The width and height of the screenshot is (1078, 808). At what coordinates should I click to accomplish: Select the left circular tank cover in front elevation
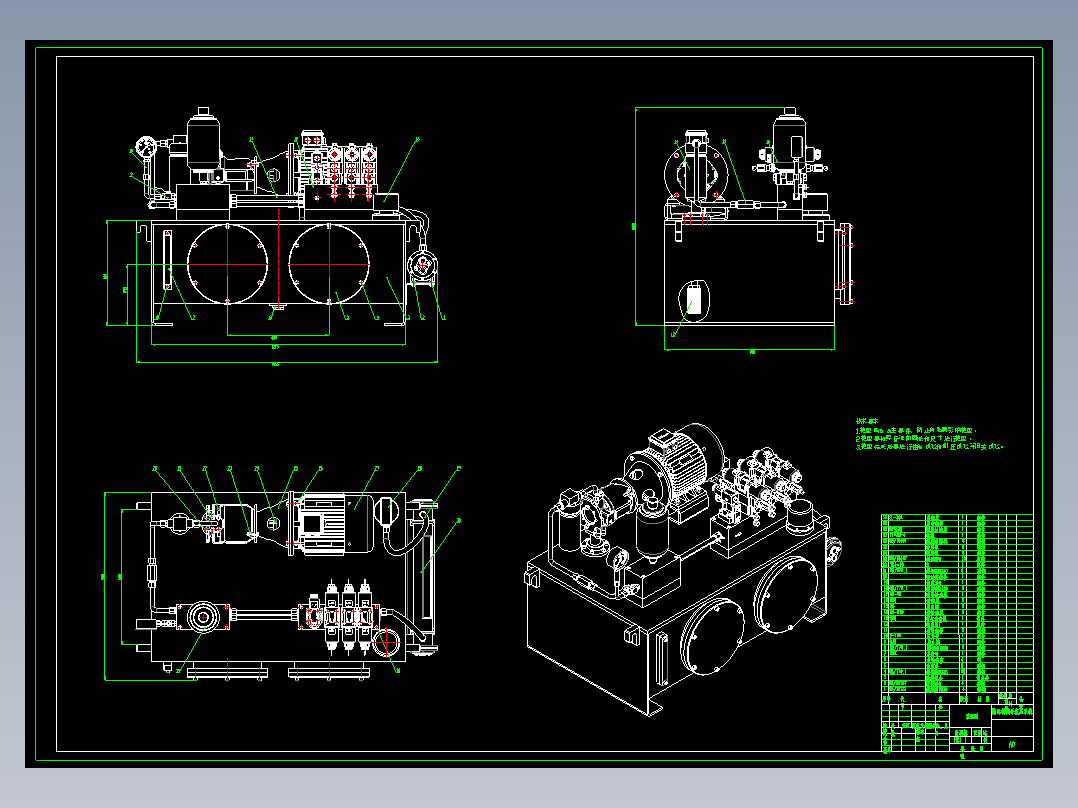coord(228,263)
